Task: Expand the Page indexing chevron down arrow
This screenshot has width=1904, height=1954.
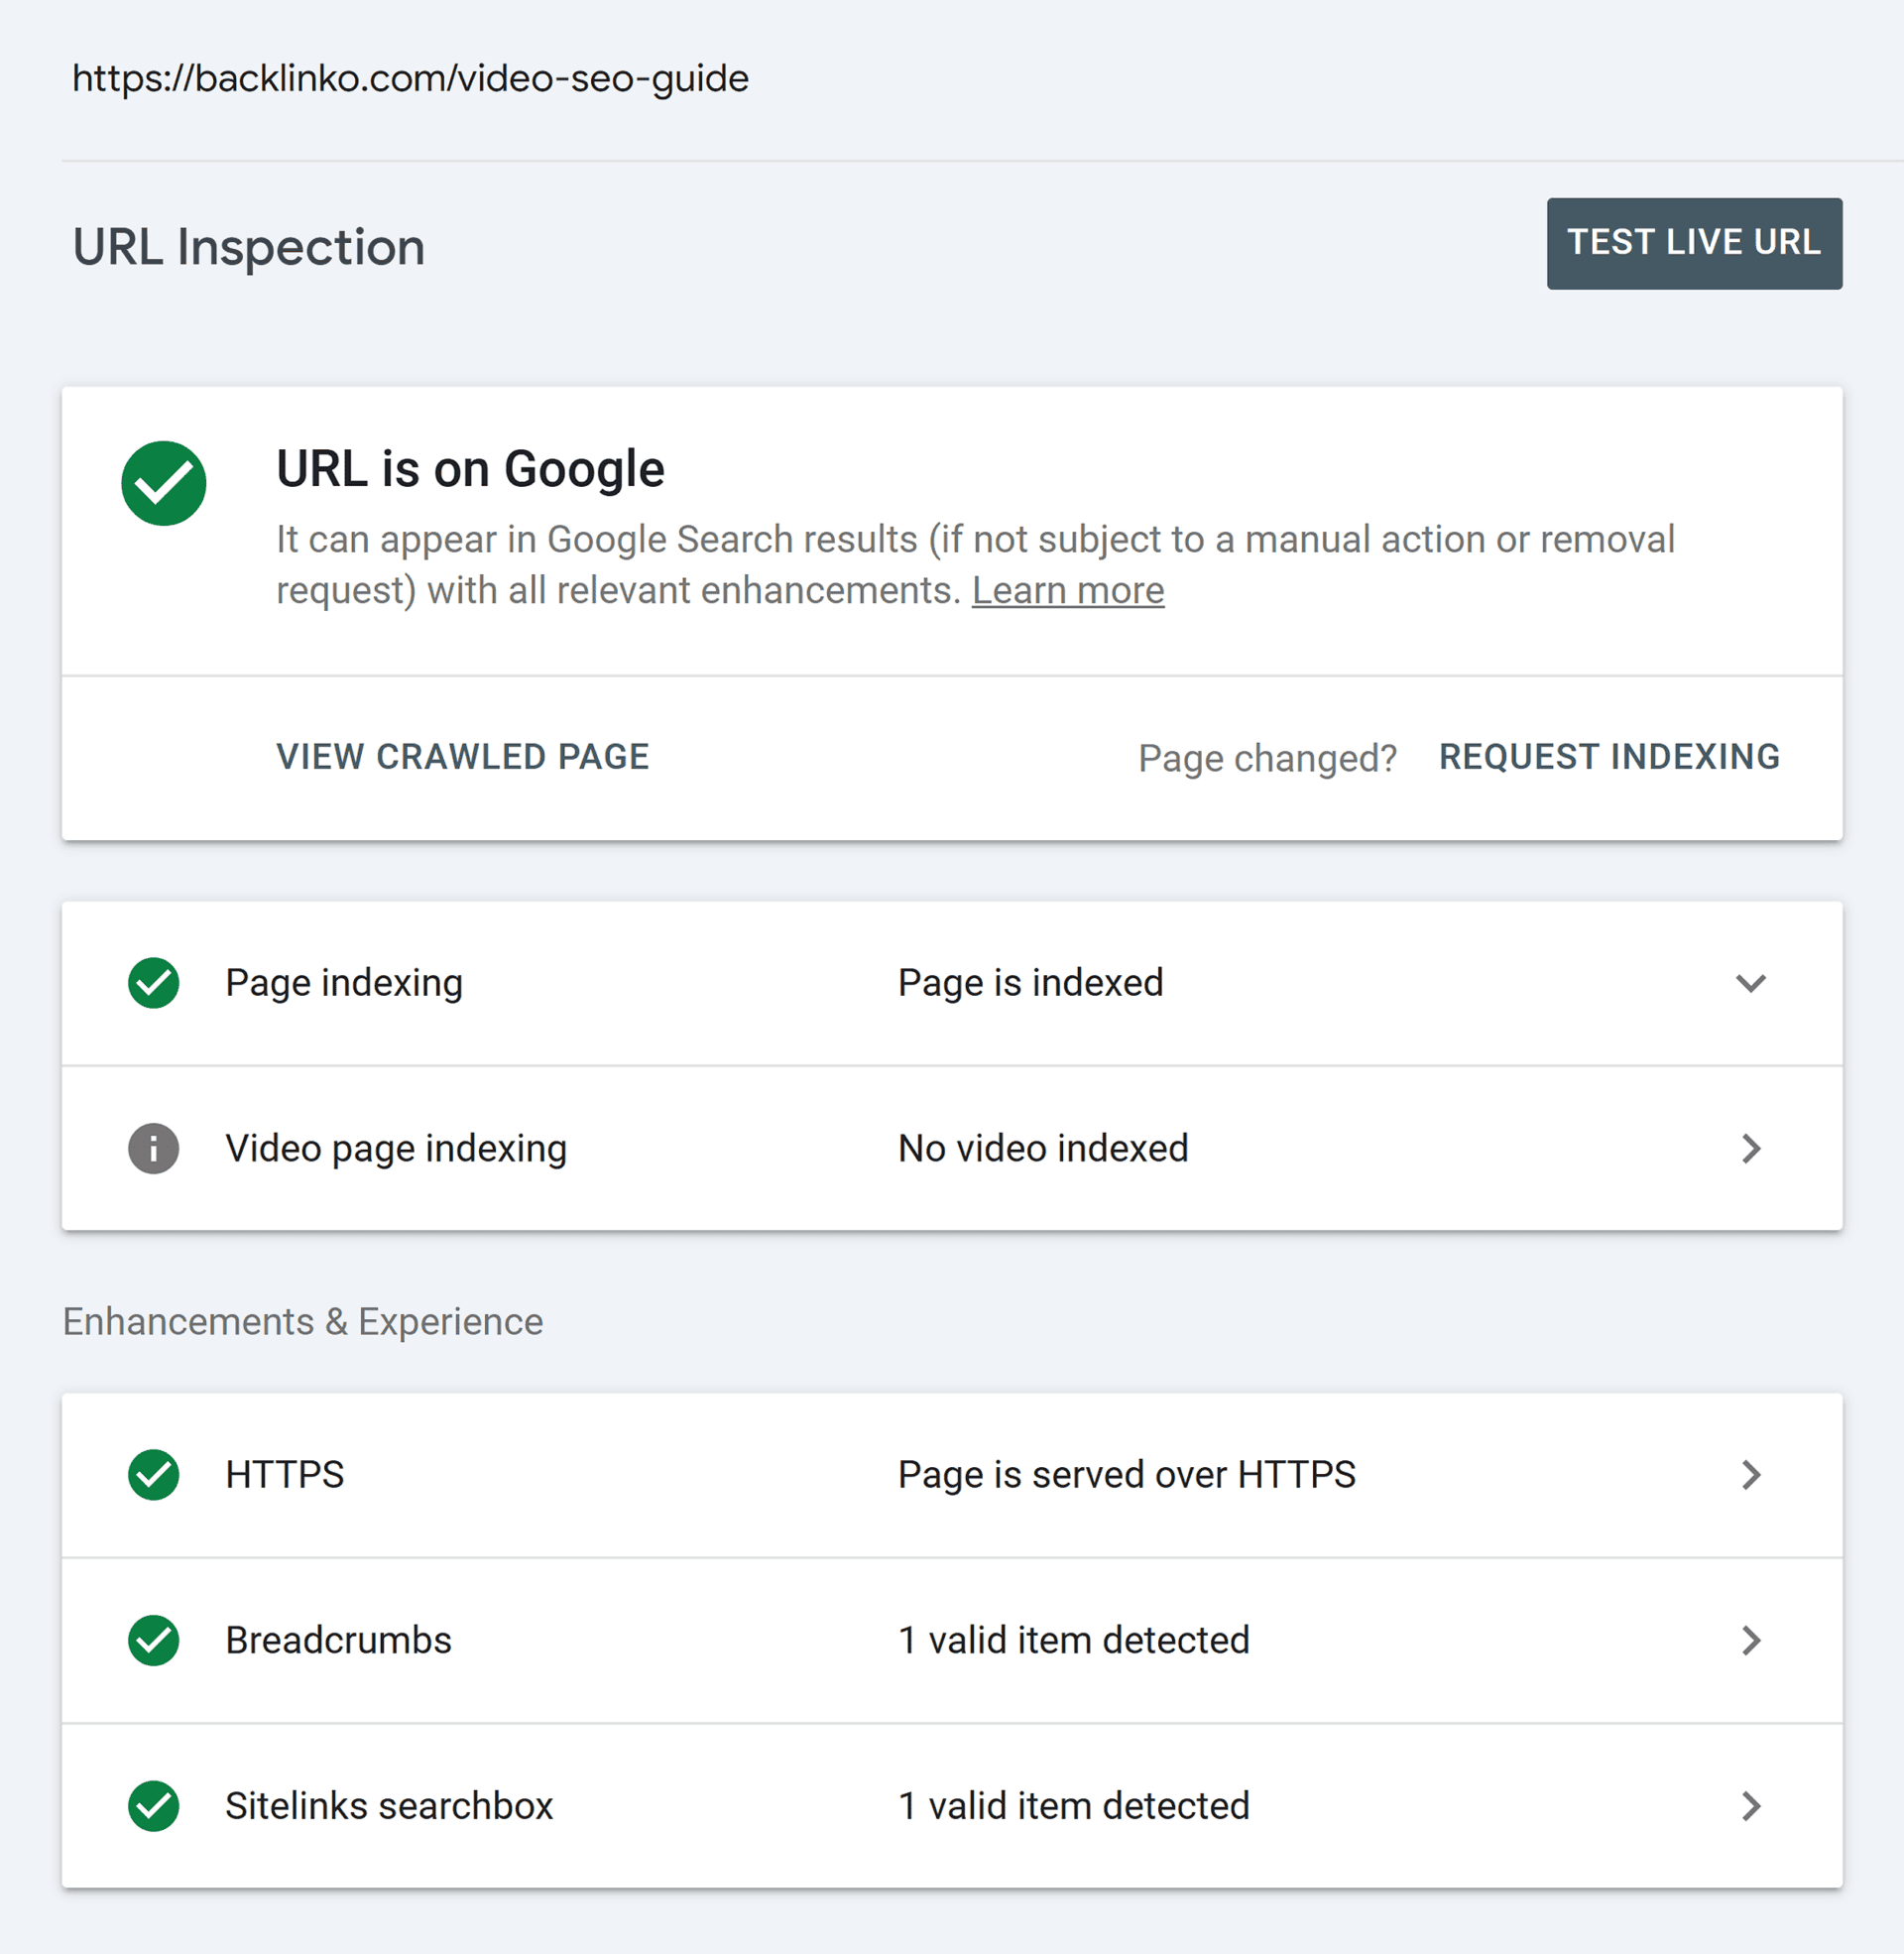Action: click(x=1750, y=983)
